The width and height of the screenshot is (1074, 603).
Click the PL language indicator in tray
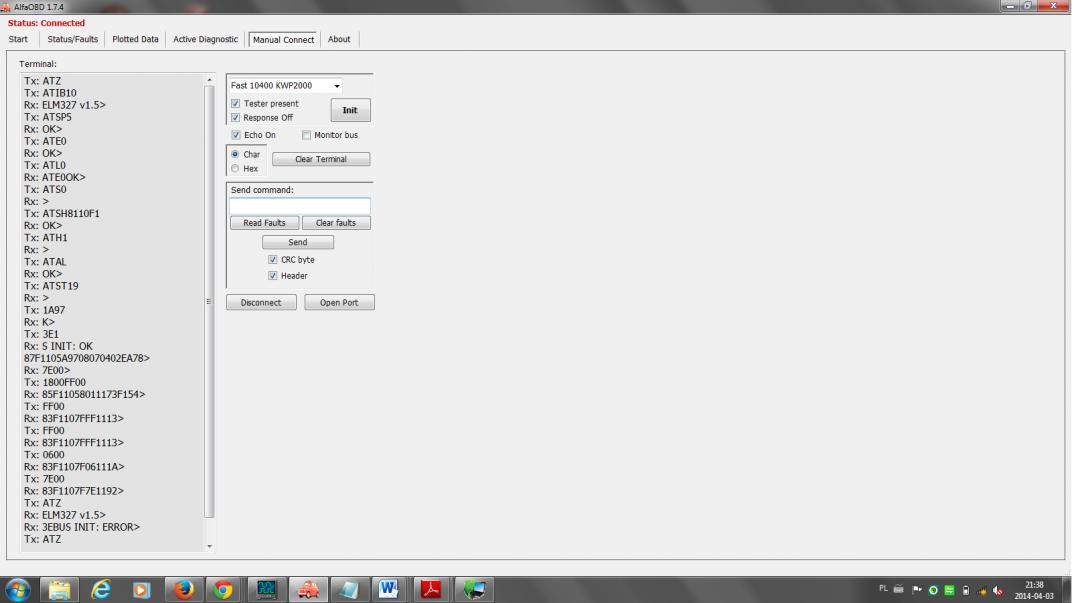coord(883,589)
